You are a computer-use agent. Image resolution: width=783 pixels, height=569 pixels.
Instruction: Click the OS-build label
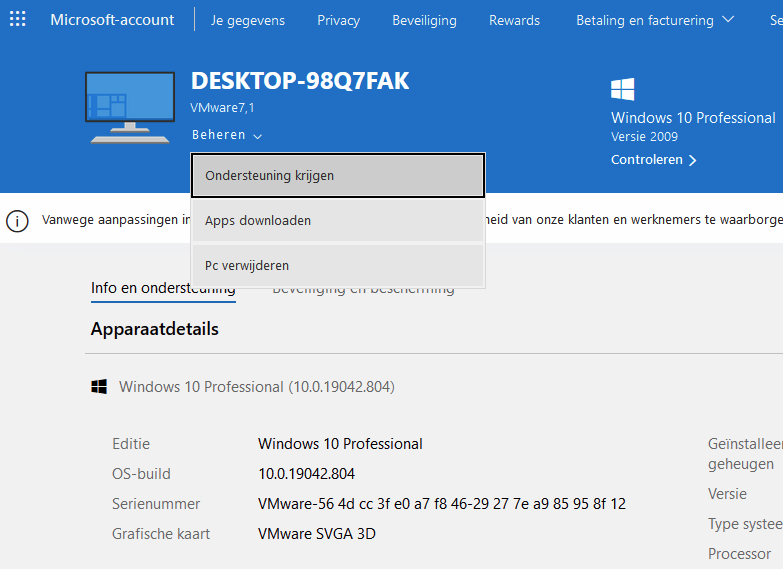pos(141,474)
